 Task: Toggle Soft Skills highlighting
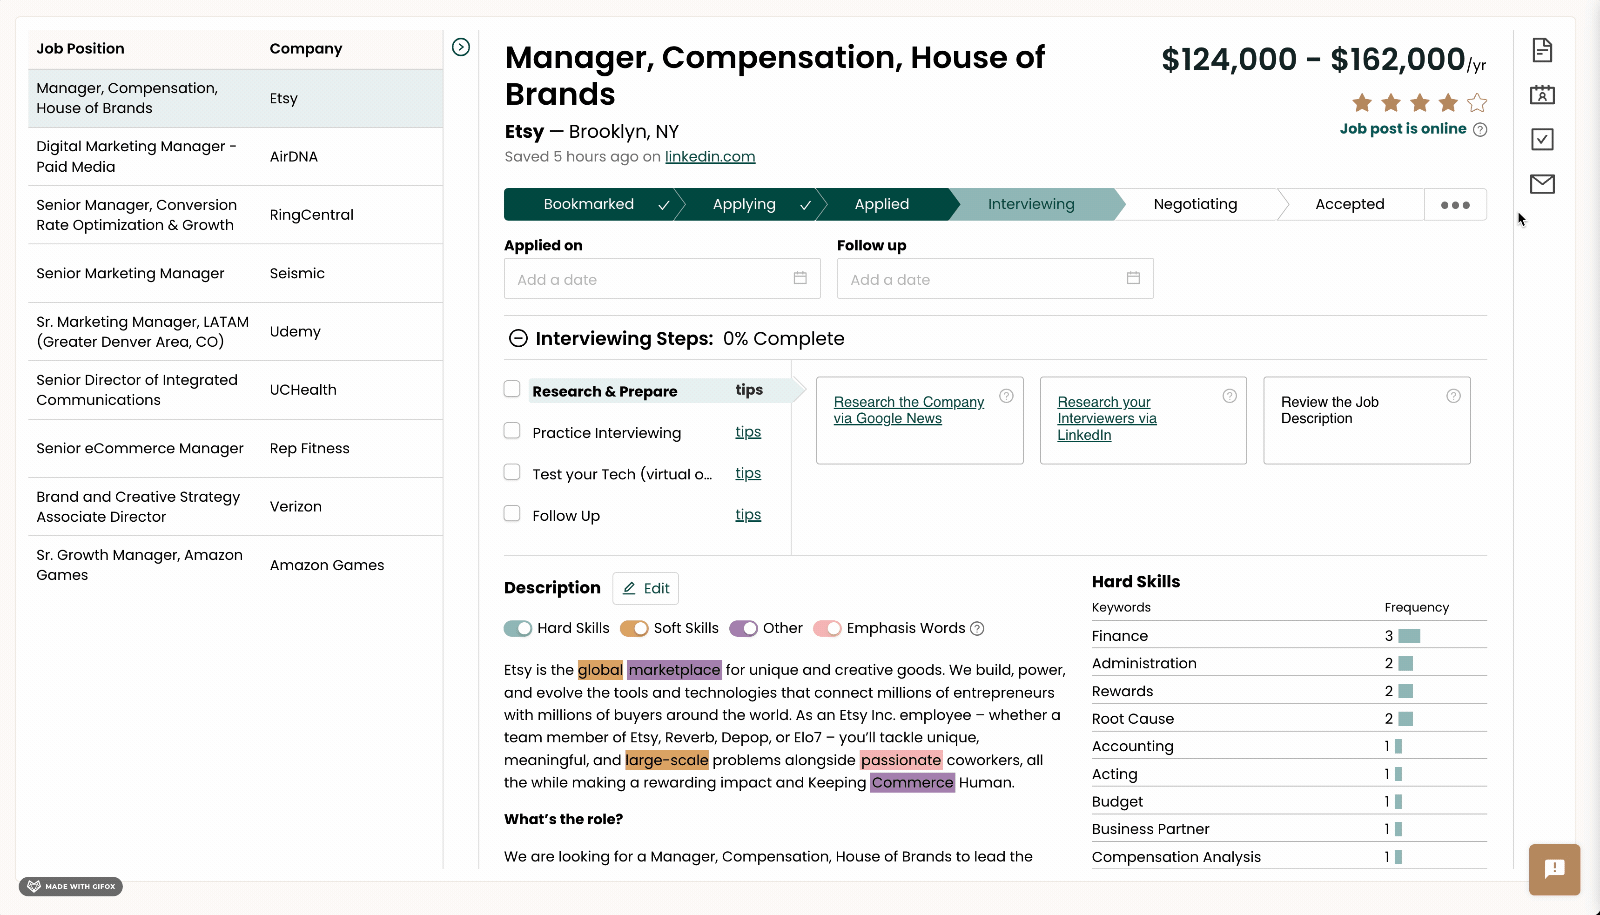click(x=634, y=629)
